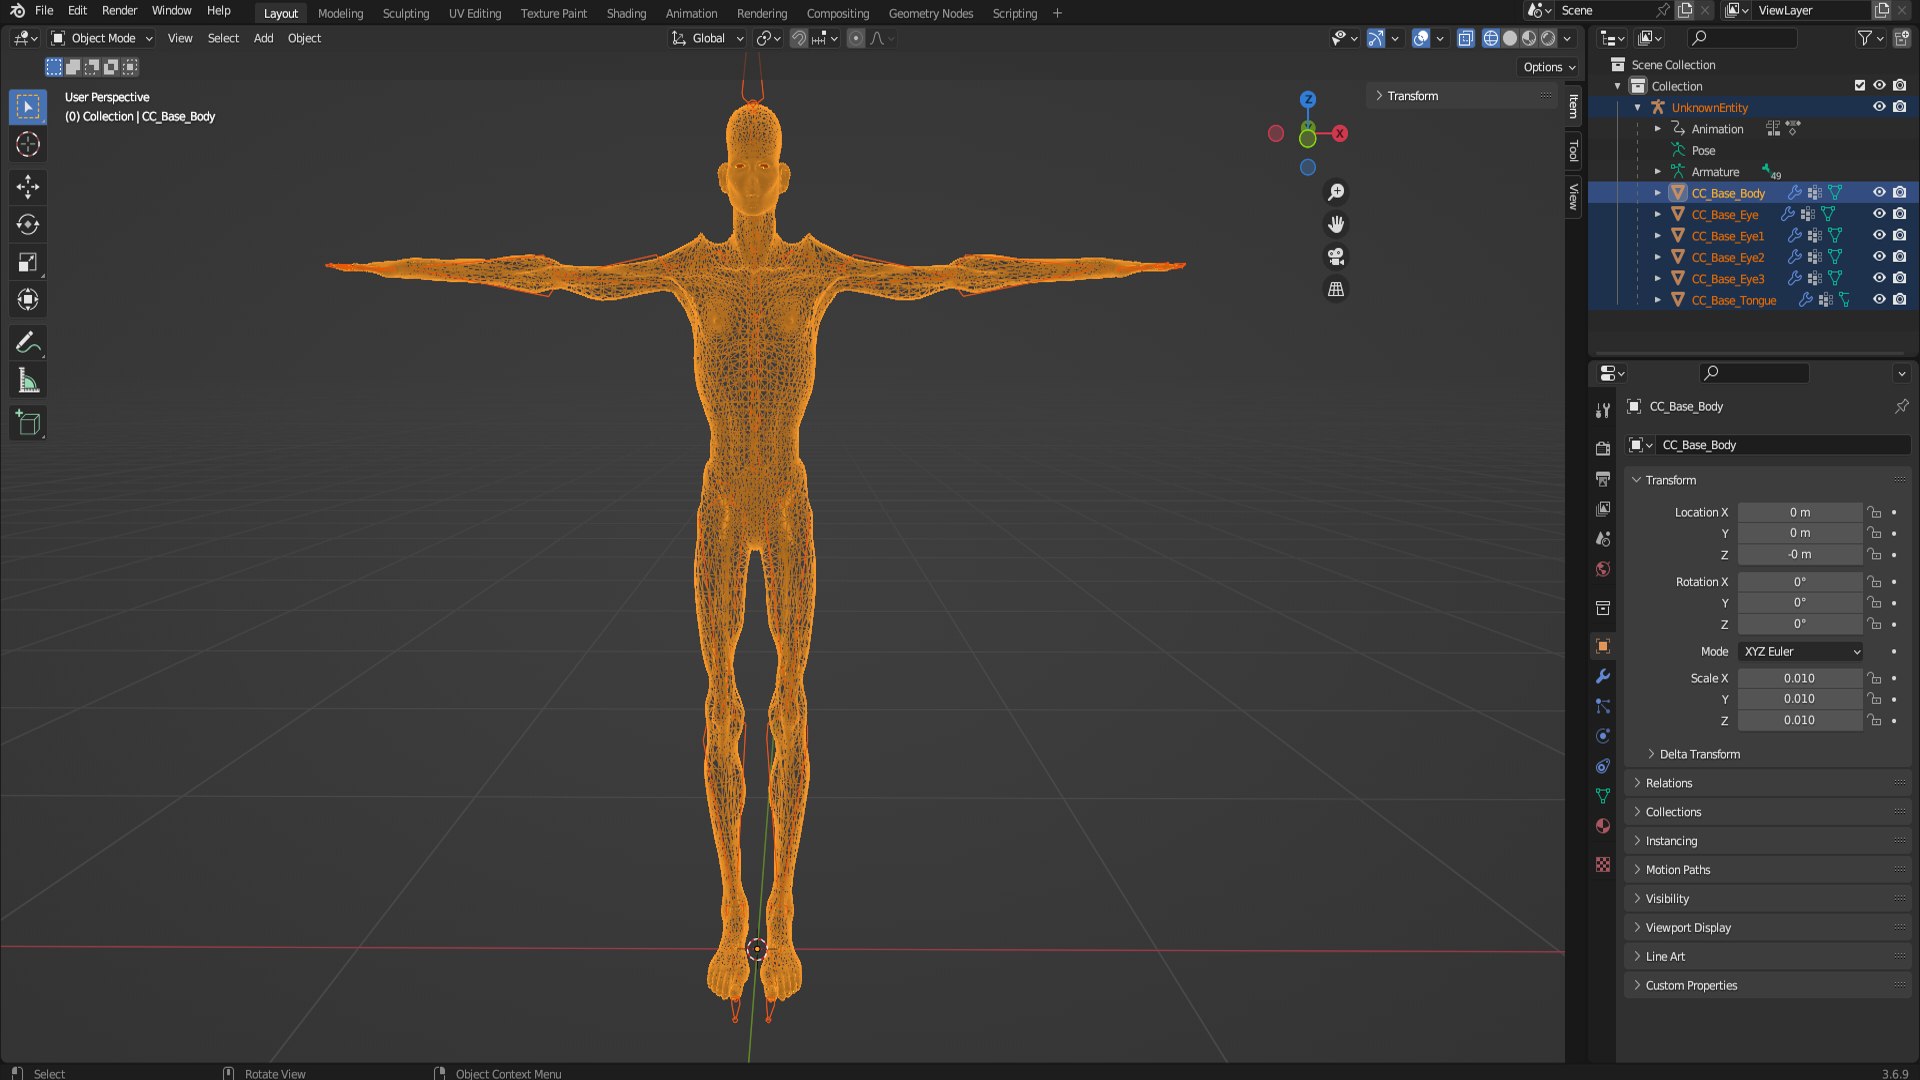Open the File menu
The height and width of the screenshot is (1080, 1920).
[x=44, y=11]
